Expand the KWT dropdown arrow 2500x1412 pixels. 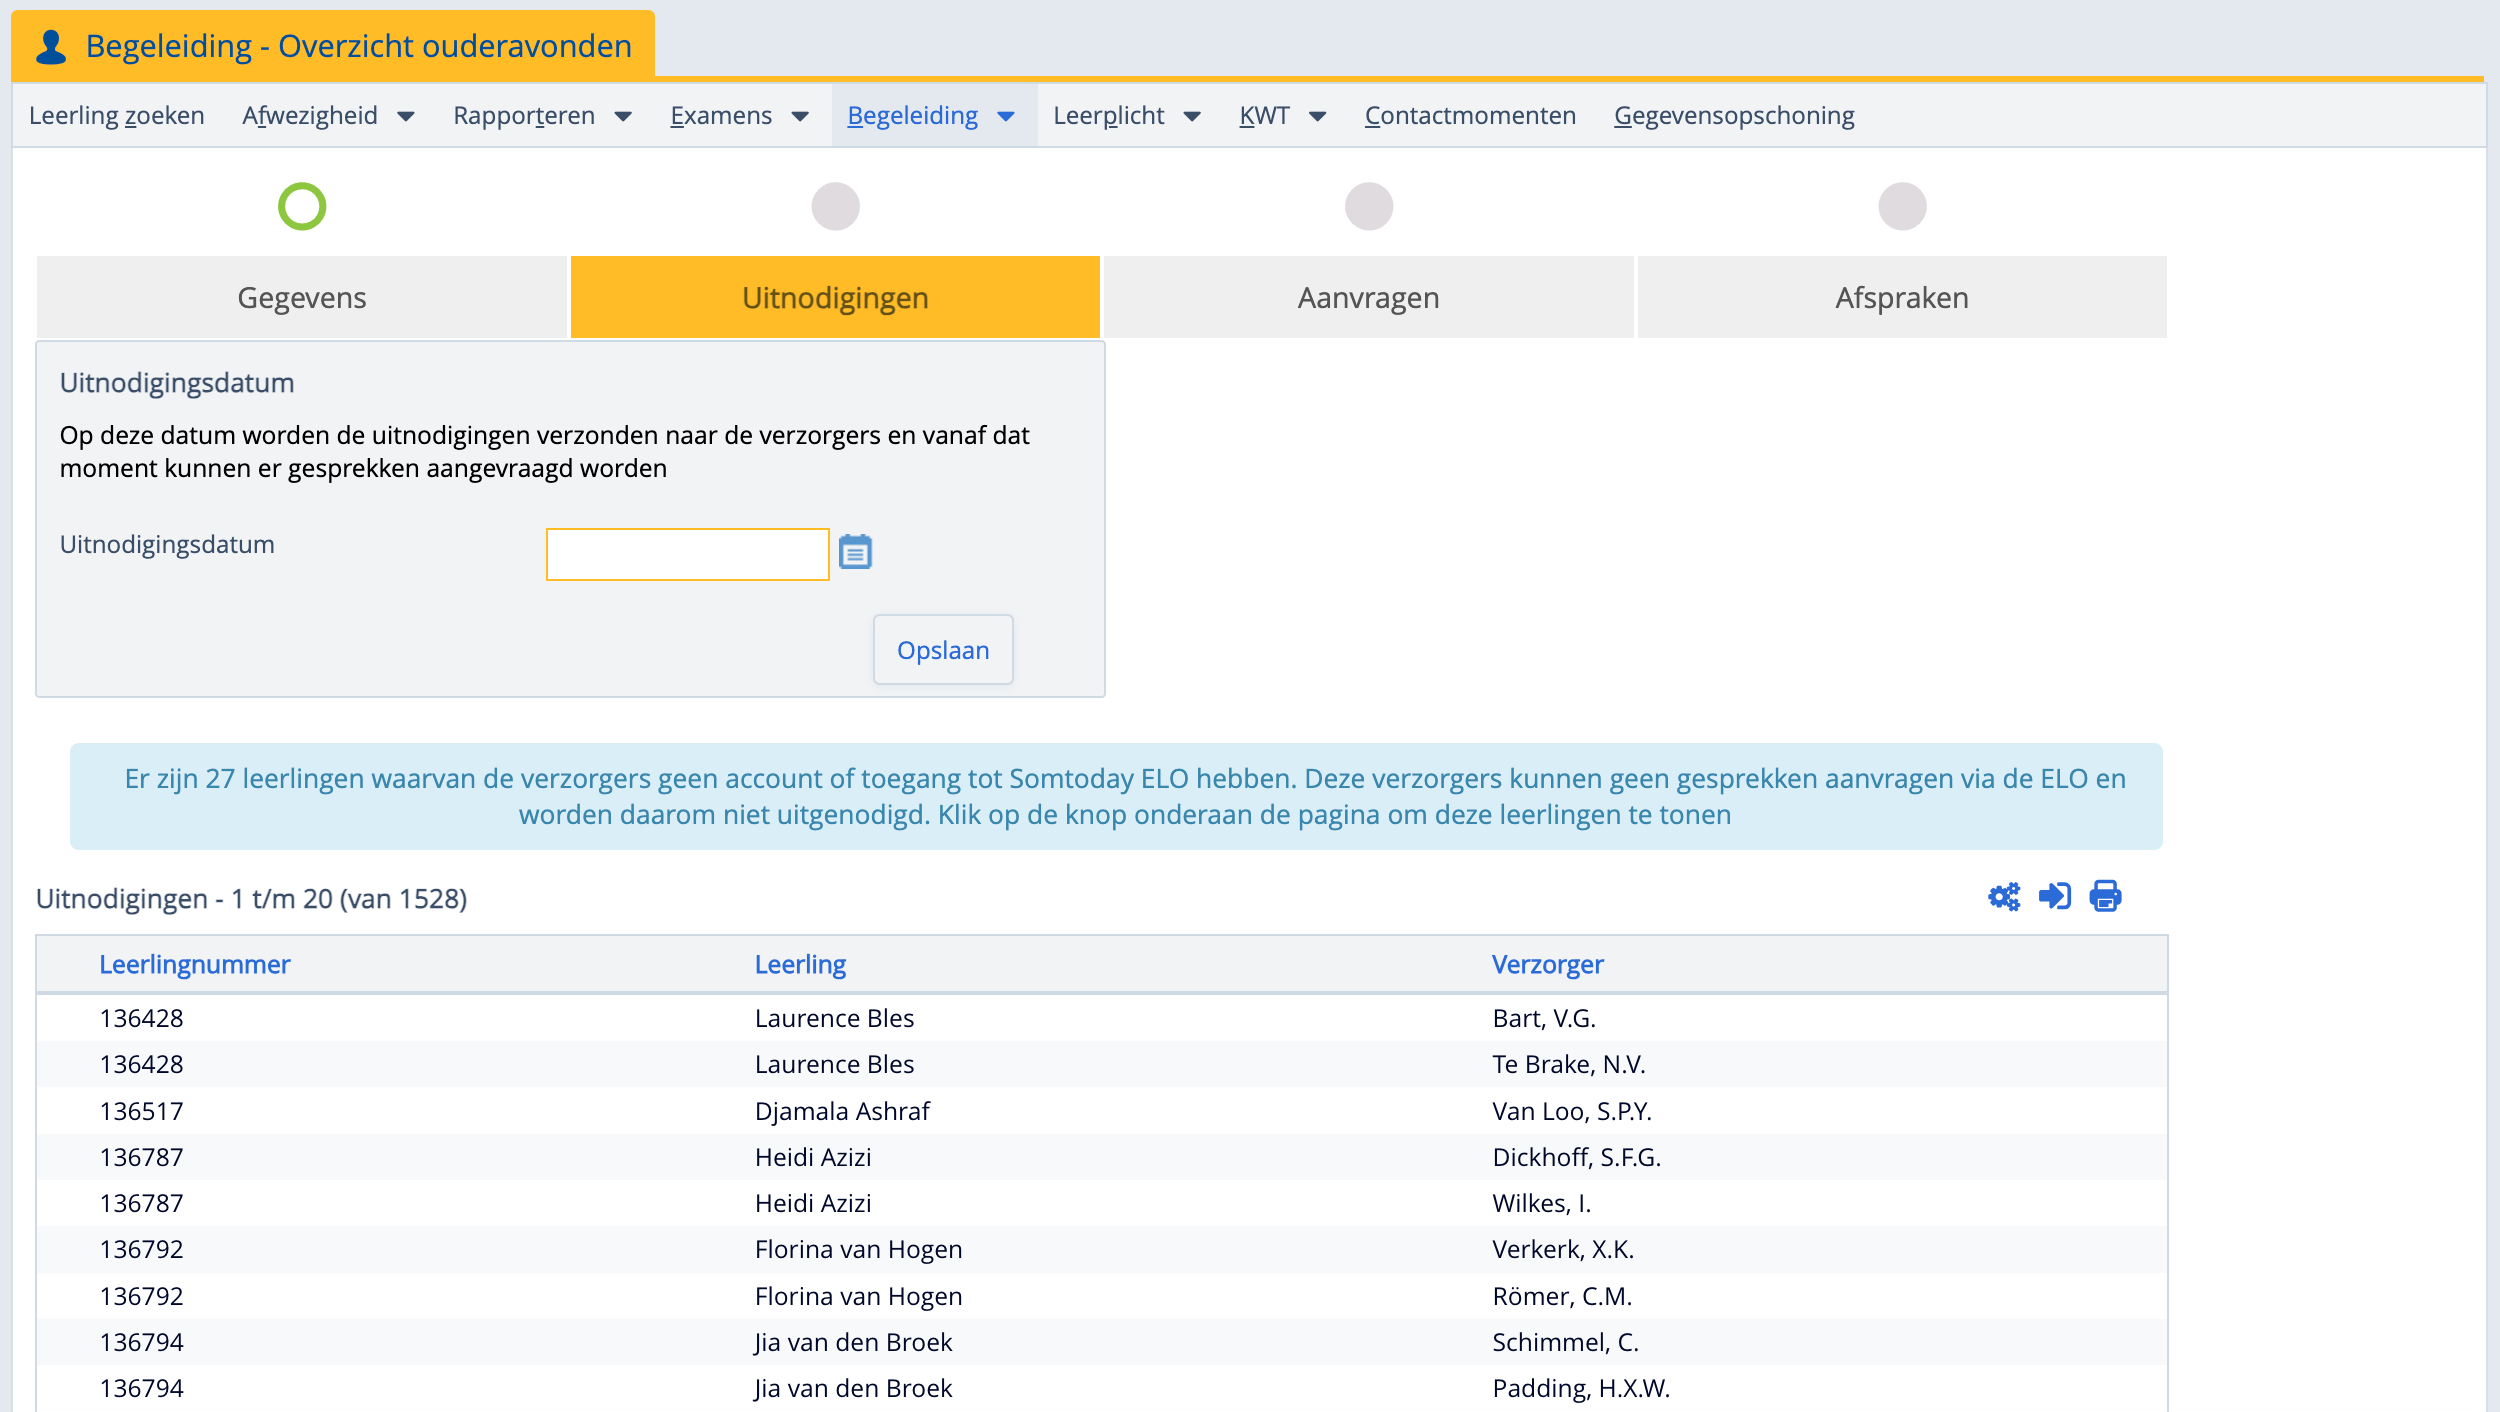tap(1317, 117)
